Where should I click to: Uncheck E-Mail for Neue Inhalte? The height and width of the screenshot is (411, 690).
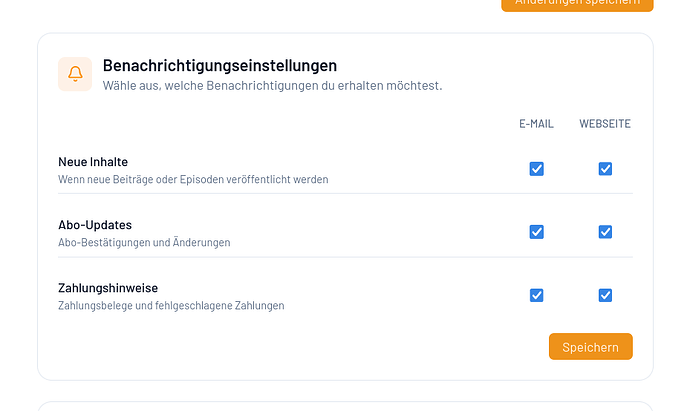(536, 169)
